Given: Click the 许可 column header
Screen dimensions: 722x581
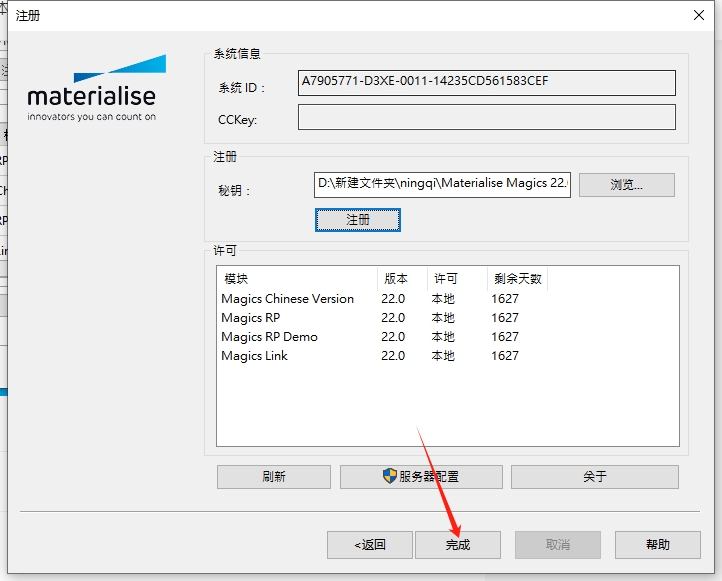Looking at the screenshot, I should click(457, 279).
